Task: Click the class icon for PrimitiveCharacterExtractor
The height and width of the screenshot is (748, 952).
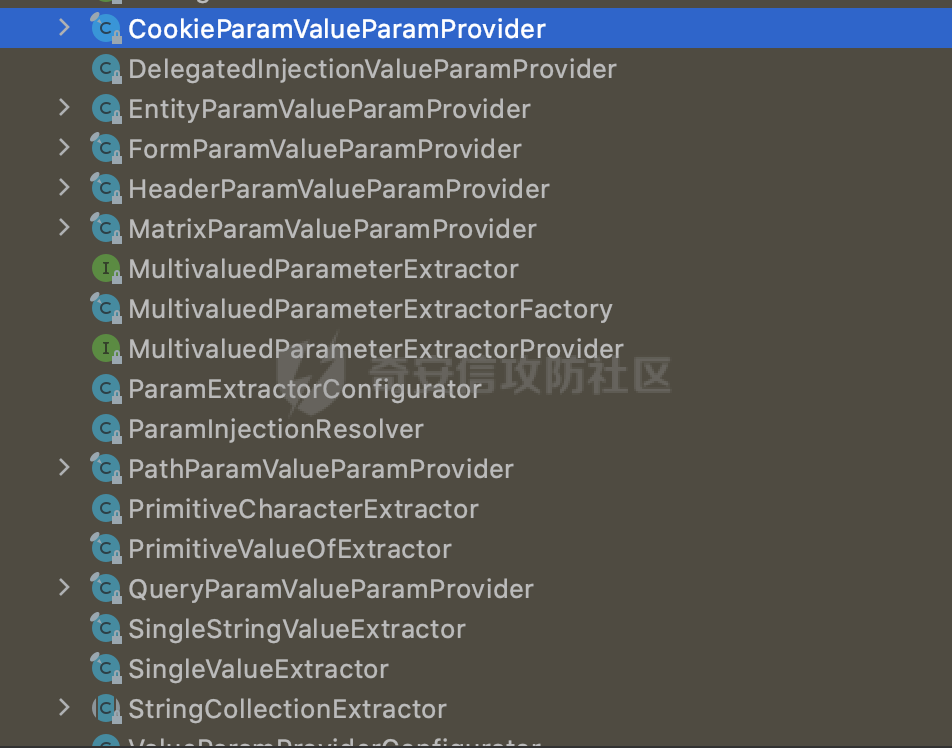Action: 105,509
